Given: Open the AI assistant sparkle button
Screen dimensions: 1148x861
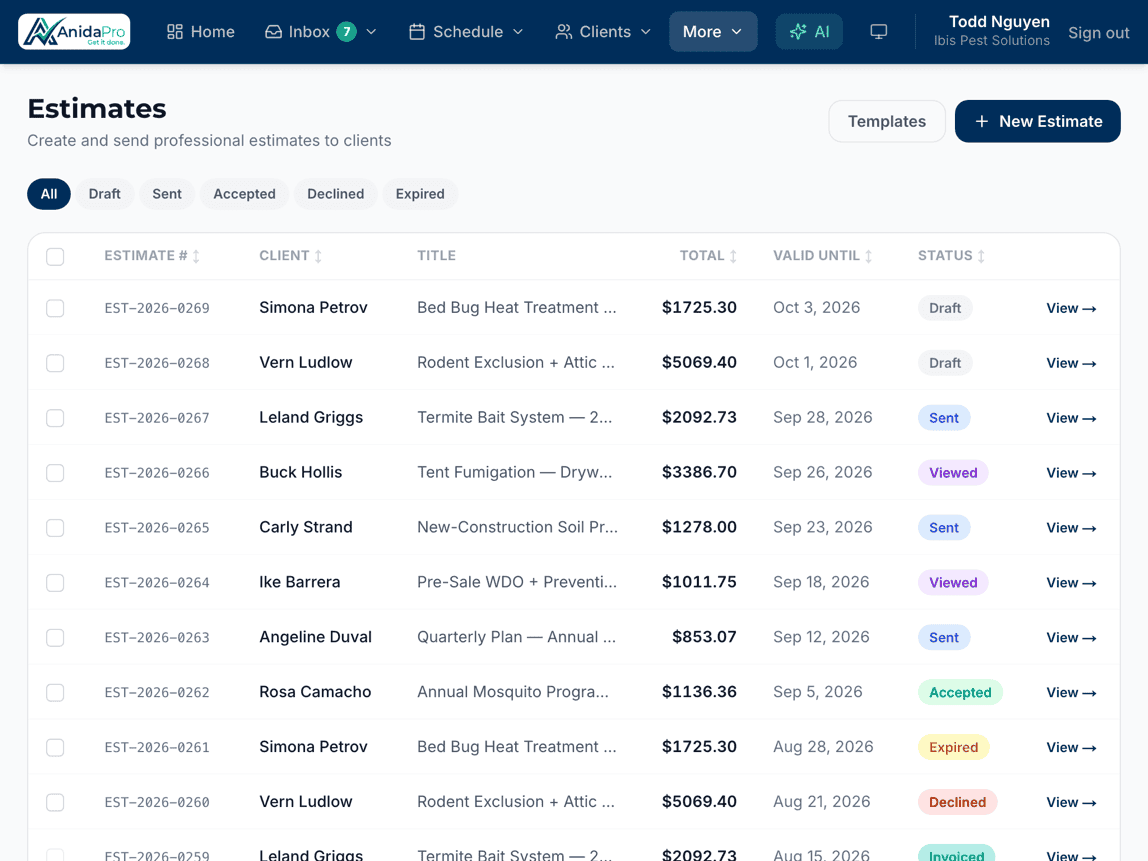Looking at the screenshot, I should coord(809,31).
